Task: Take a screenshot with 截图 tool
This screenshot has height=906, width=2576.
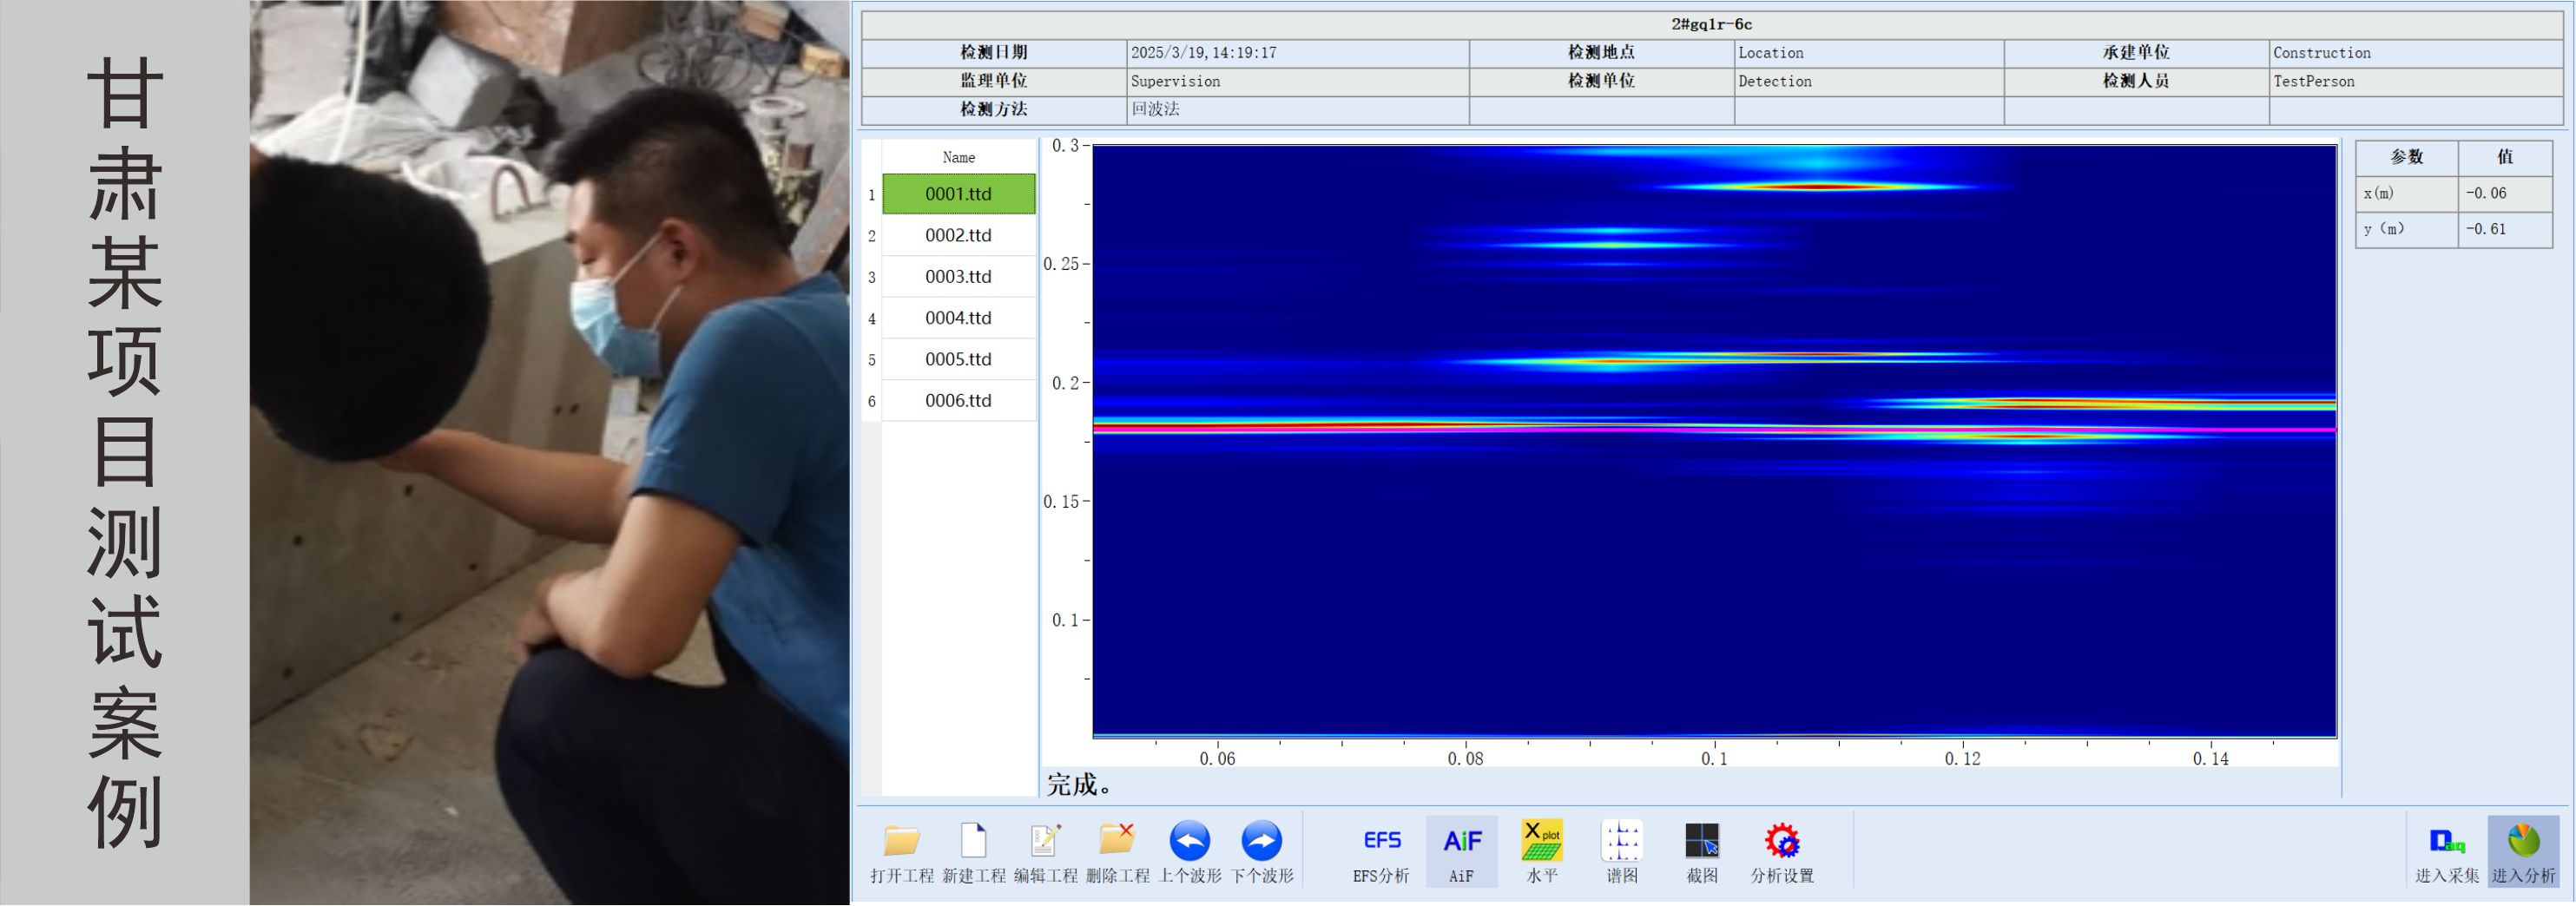Action: [1701, 842]
